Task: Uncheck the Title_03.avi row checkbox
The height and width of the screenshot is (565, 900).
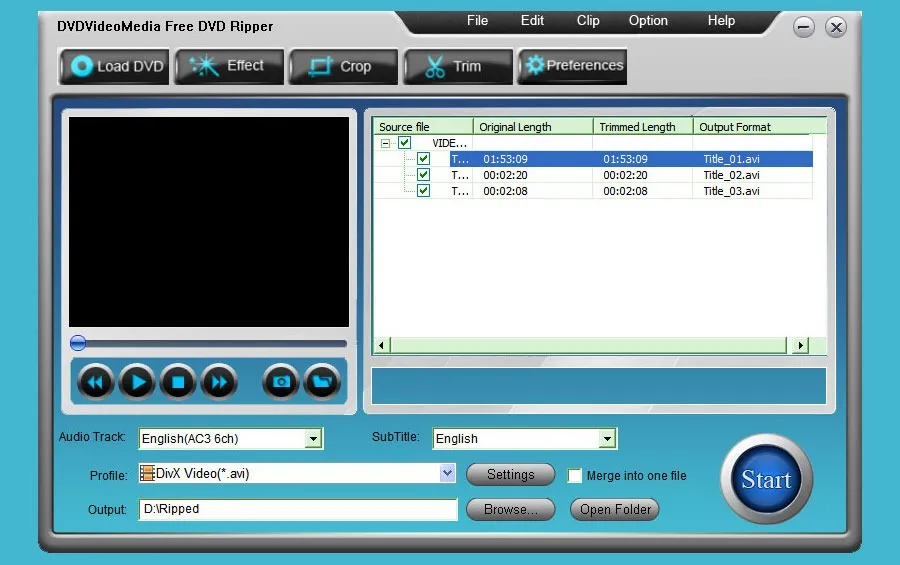Action: point(423,191)
